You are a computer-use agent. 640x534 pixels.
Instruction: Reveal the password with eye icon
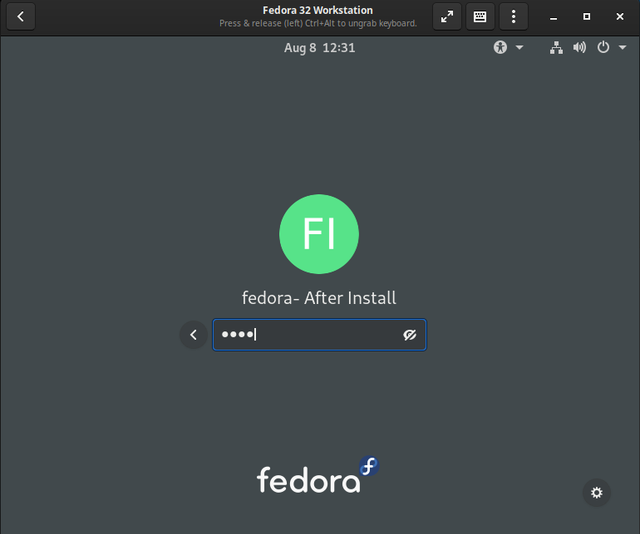[x=409, y=335]
